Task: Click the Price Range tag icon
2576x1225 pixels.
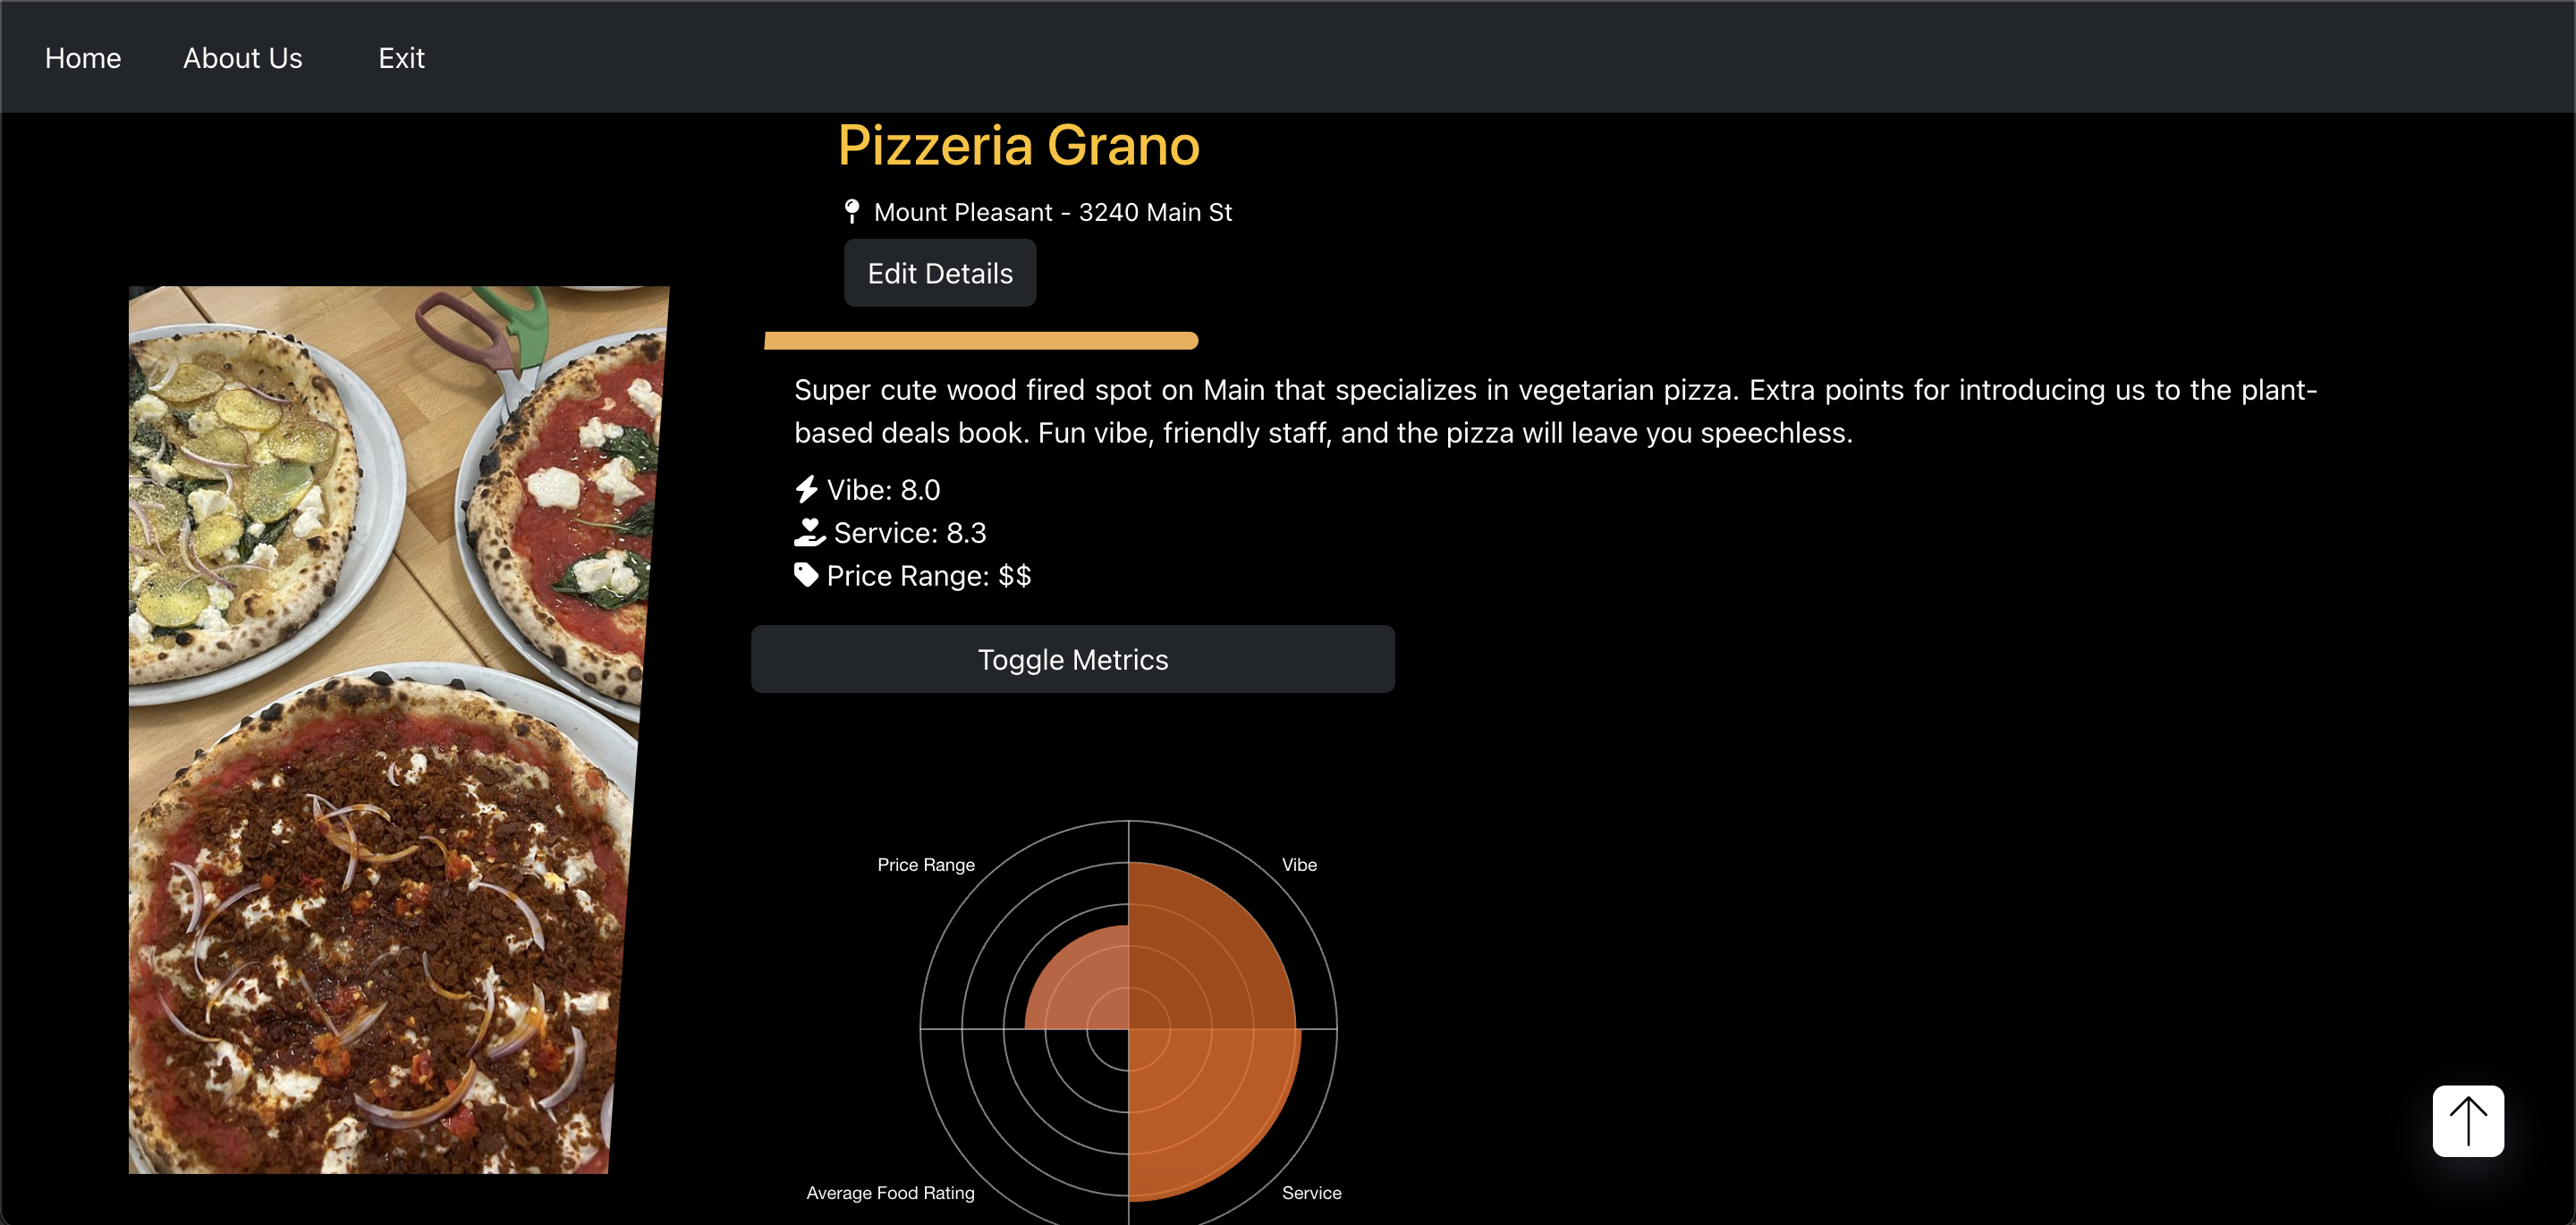Action: pos(806,575)
